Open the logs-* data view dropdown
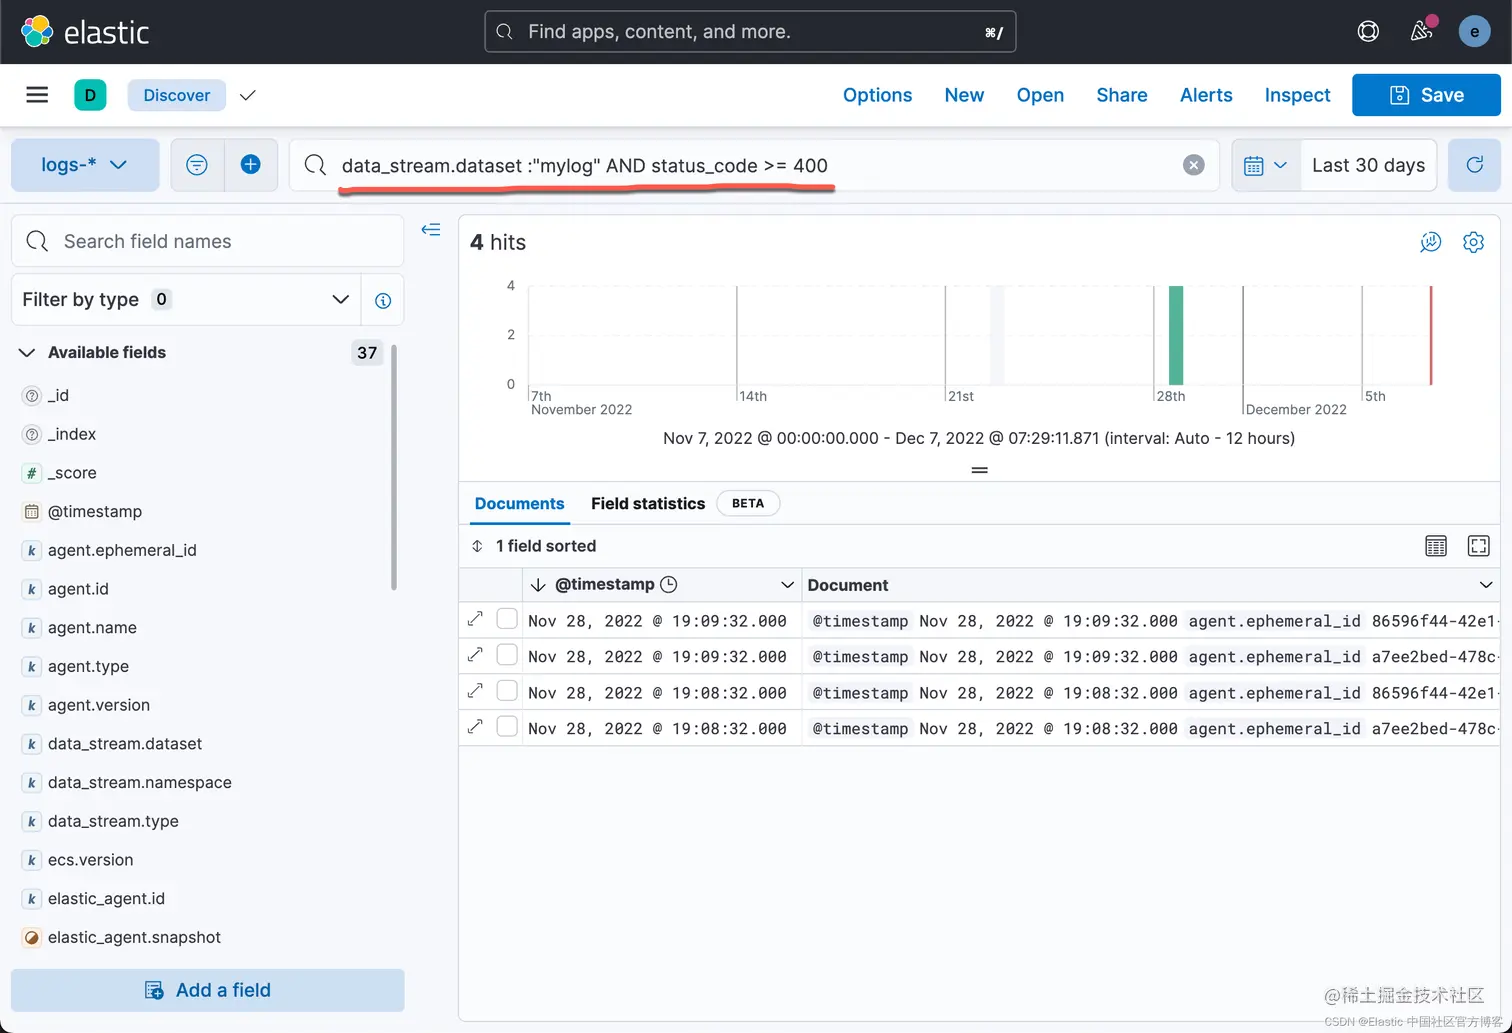Screen dimensions: 1512x1033 85,165
